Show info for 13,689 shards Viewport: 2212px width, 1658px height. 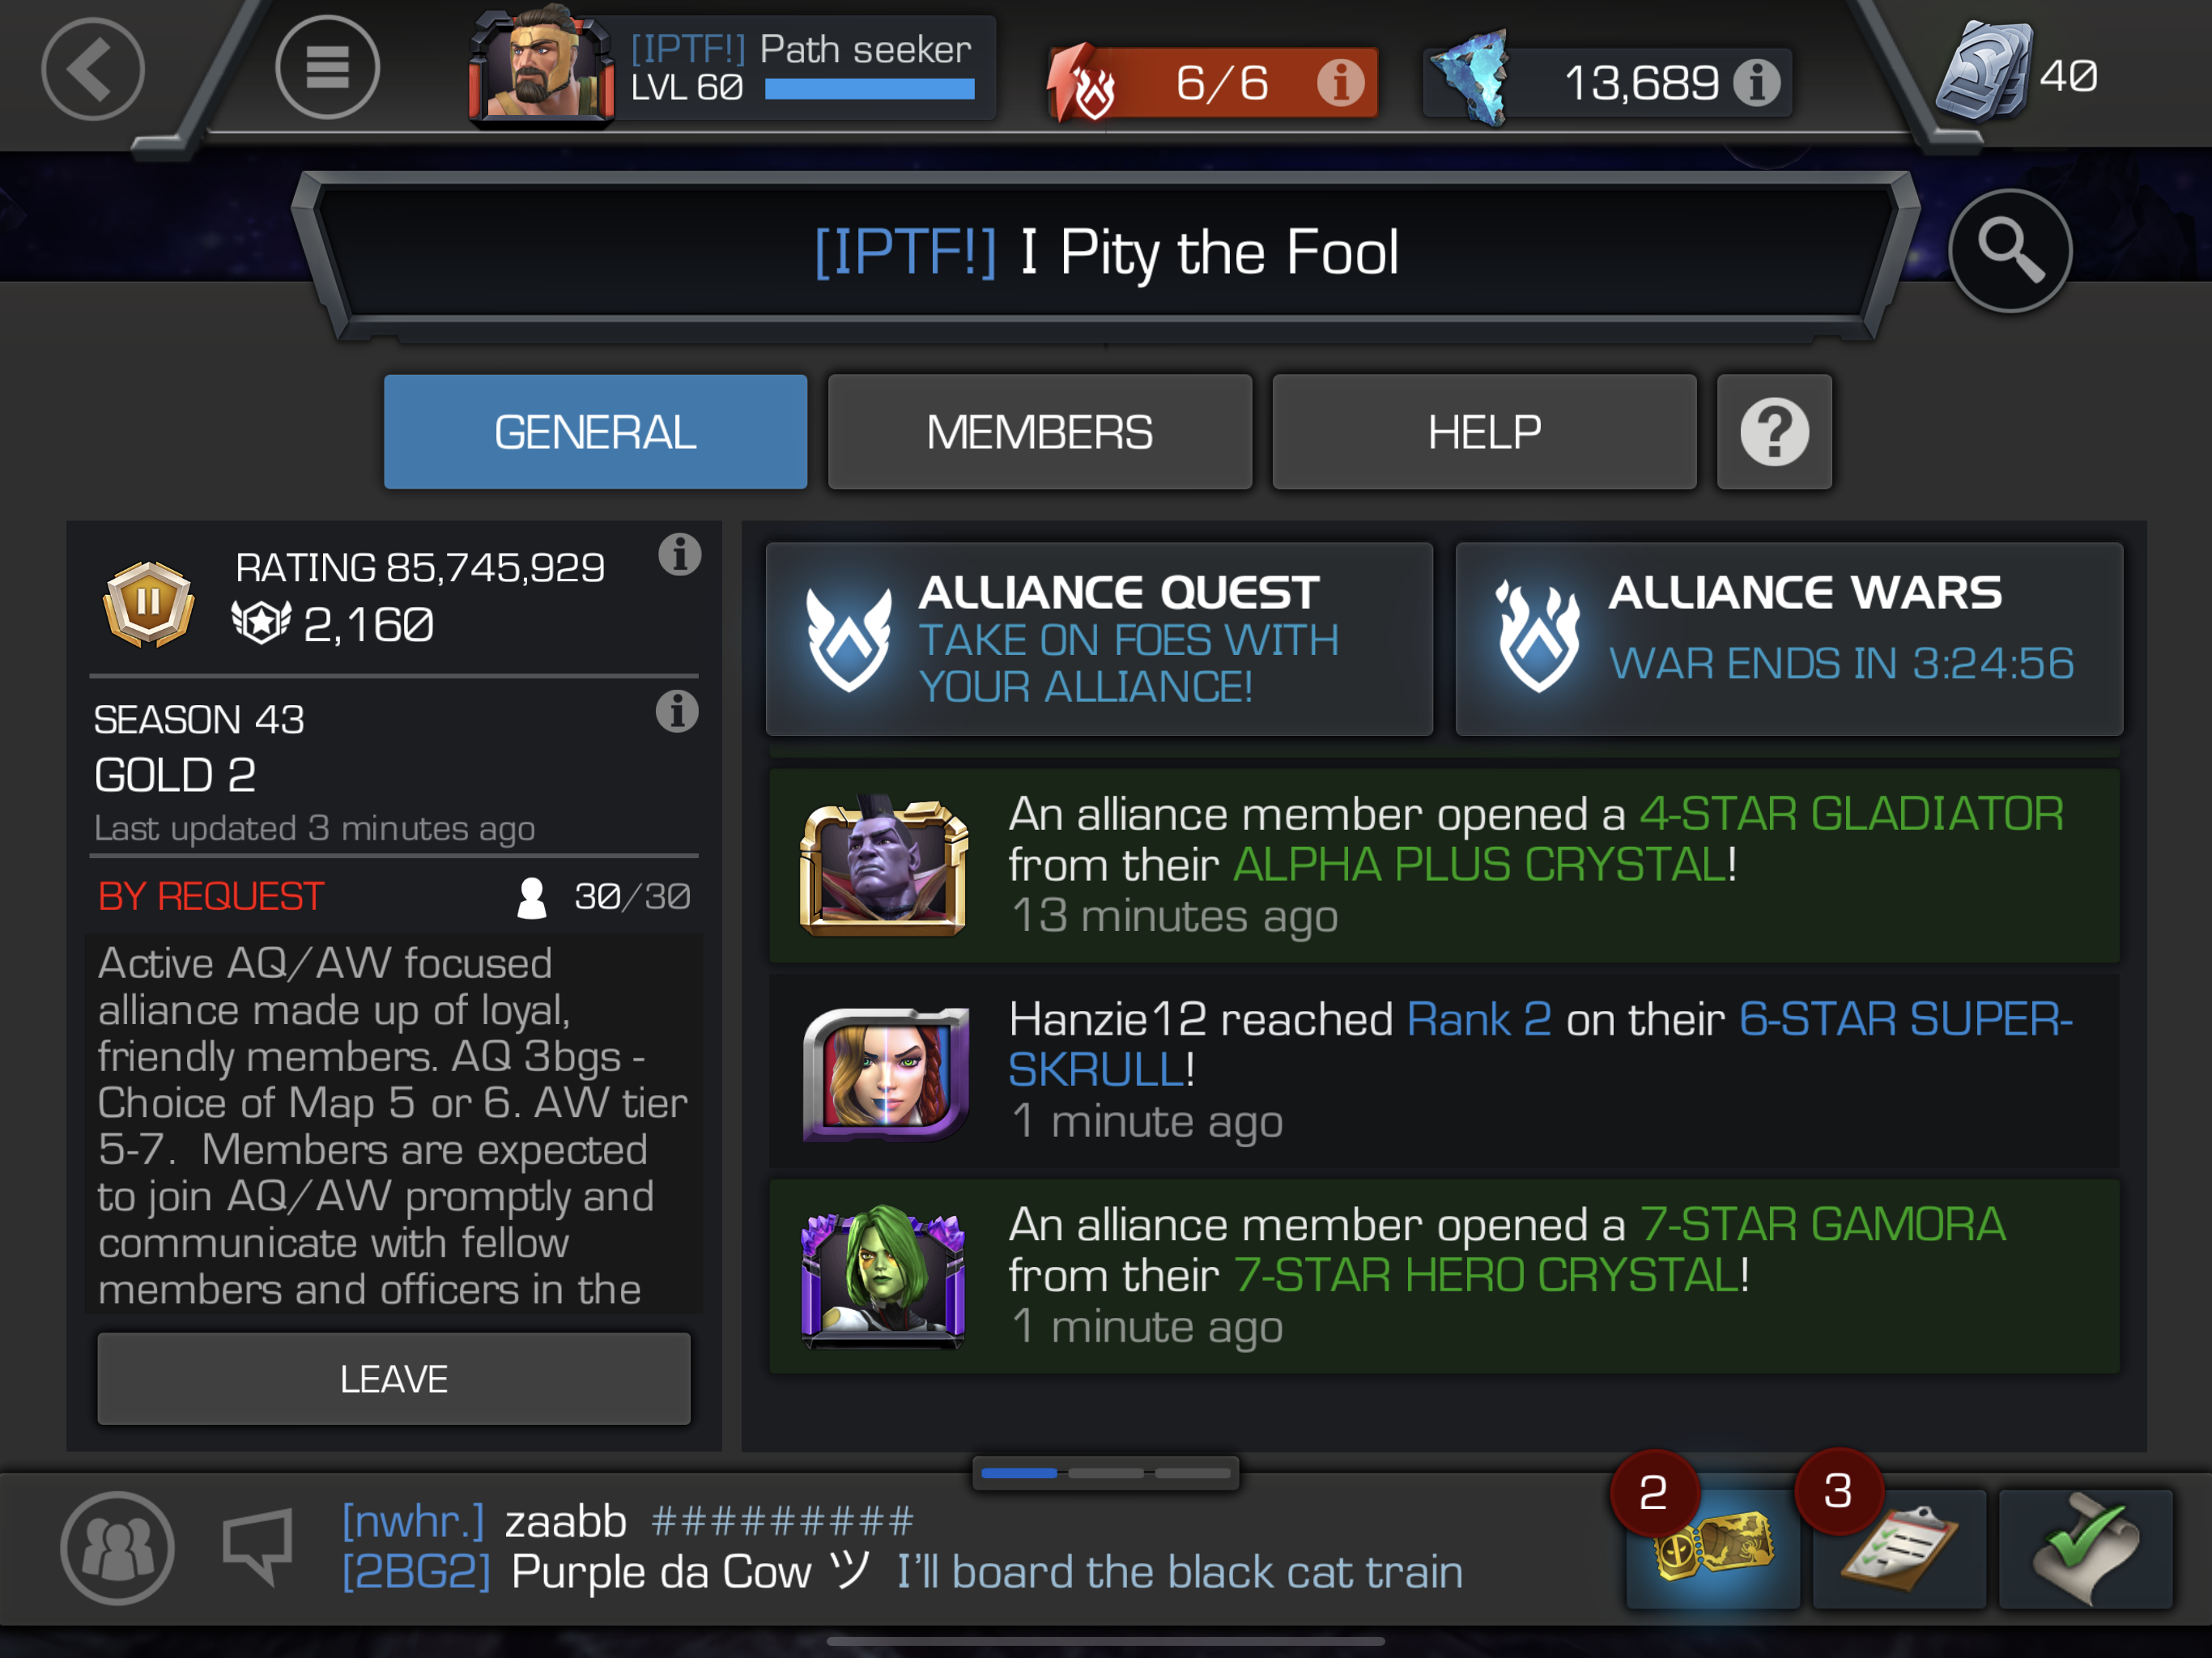point(1757,82)
